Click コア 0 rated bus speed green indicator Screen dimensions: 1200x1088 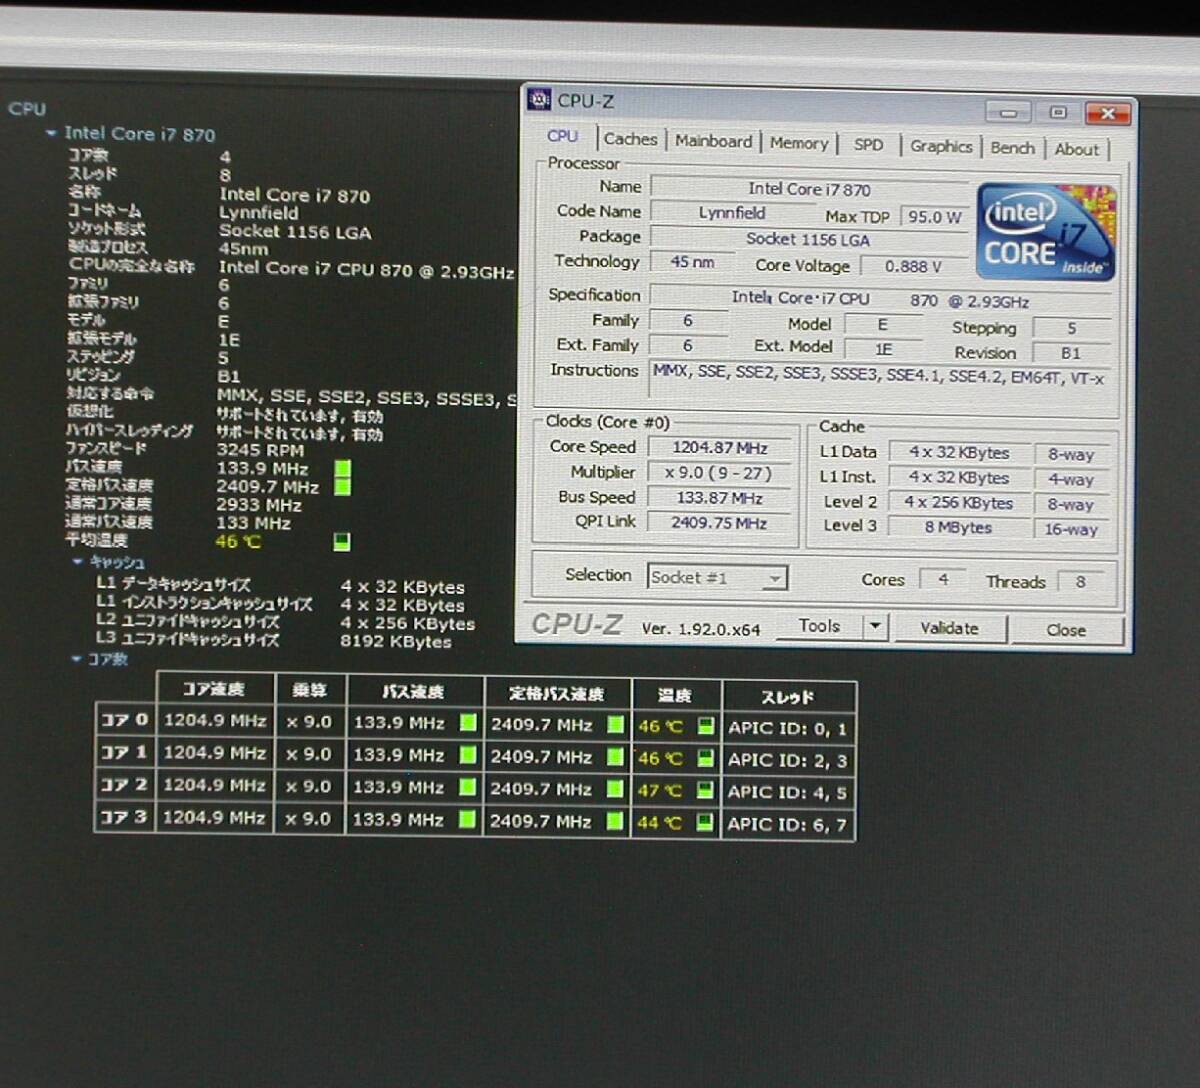pyautogui.click(x=616, y=724)
